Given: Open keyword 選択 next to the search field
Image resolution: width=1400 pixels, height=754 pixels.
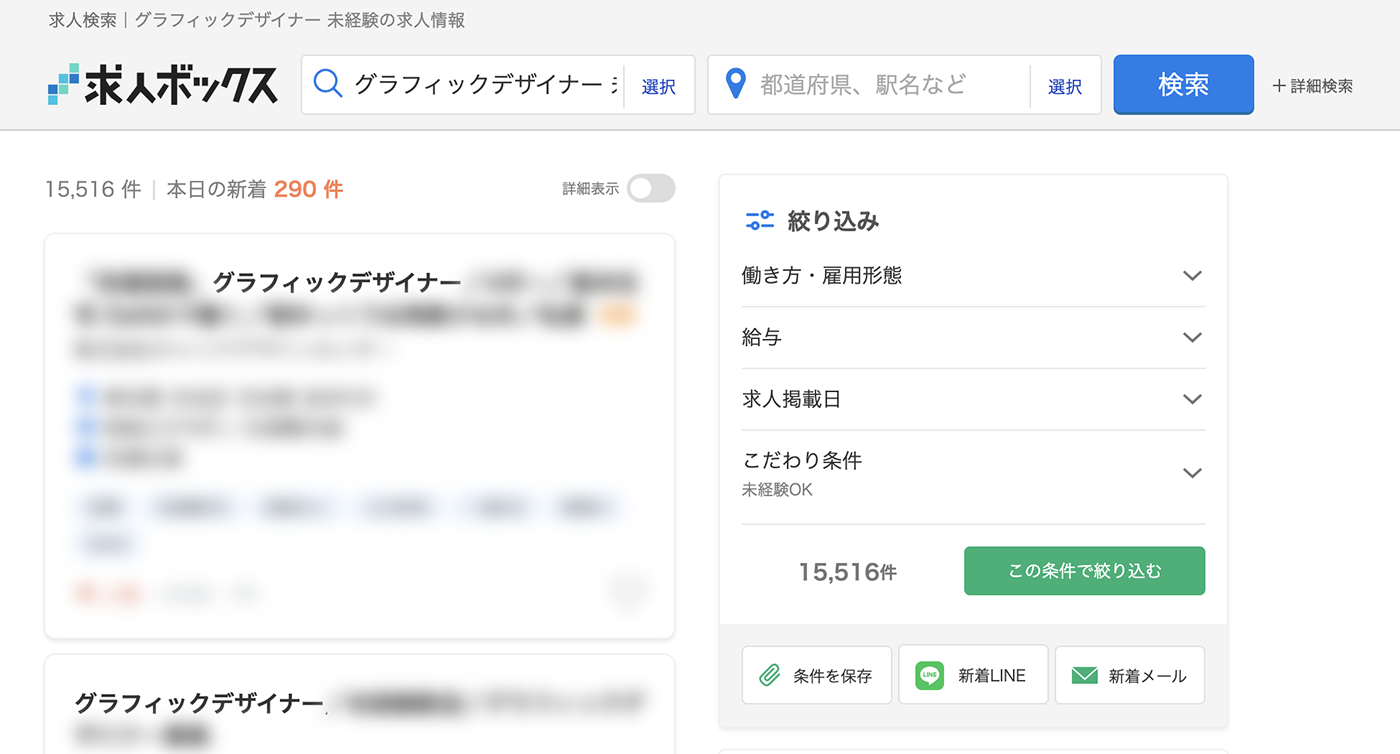Looking at the screenshot, I should [658, 86].
